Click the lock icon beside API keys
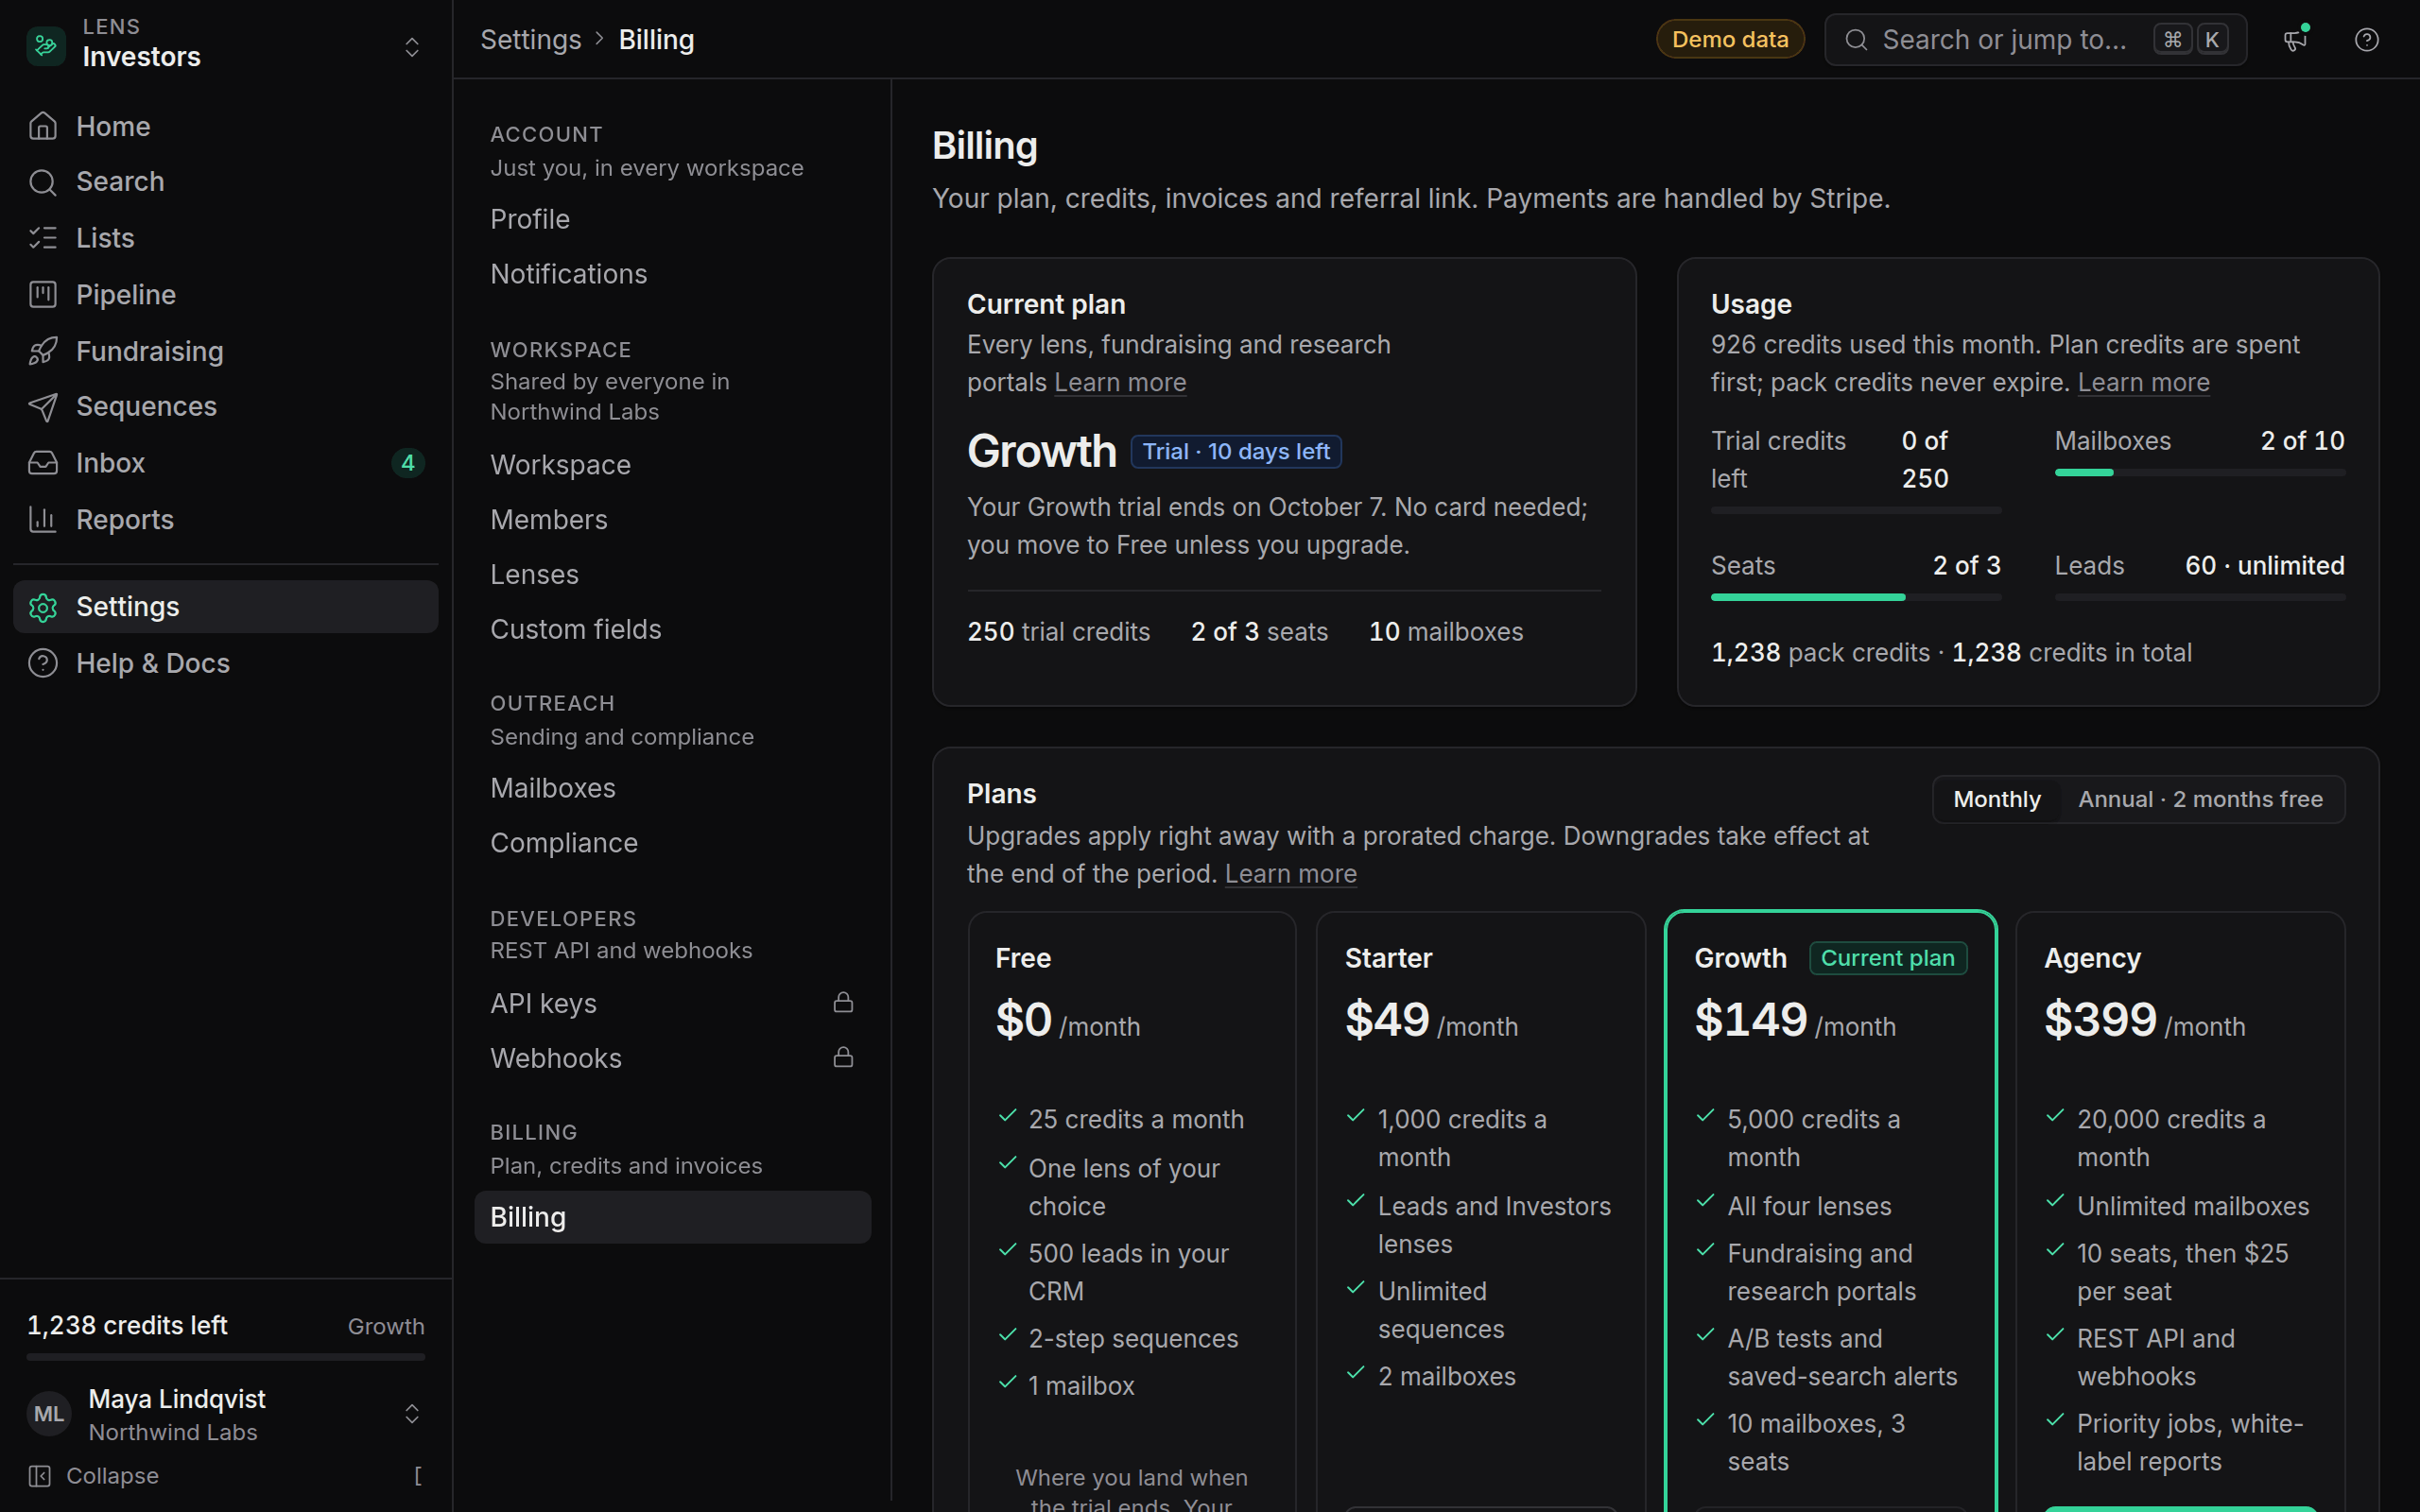This screenshot has width=2420, height=1512. point(843,1002)
